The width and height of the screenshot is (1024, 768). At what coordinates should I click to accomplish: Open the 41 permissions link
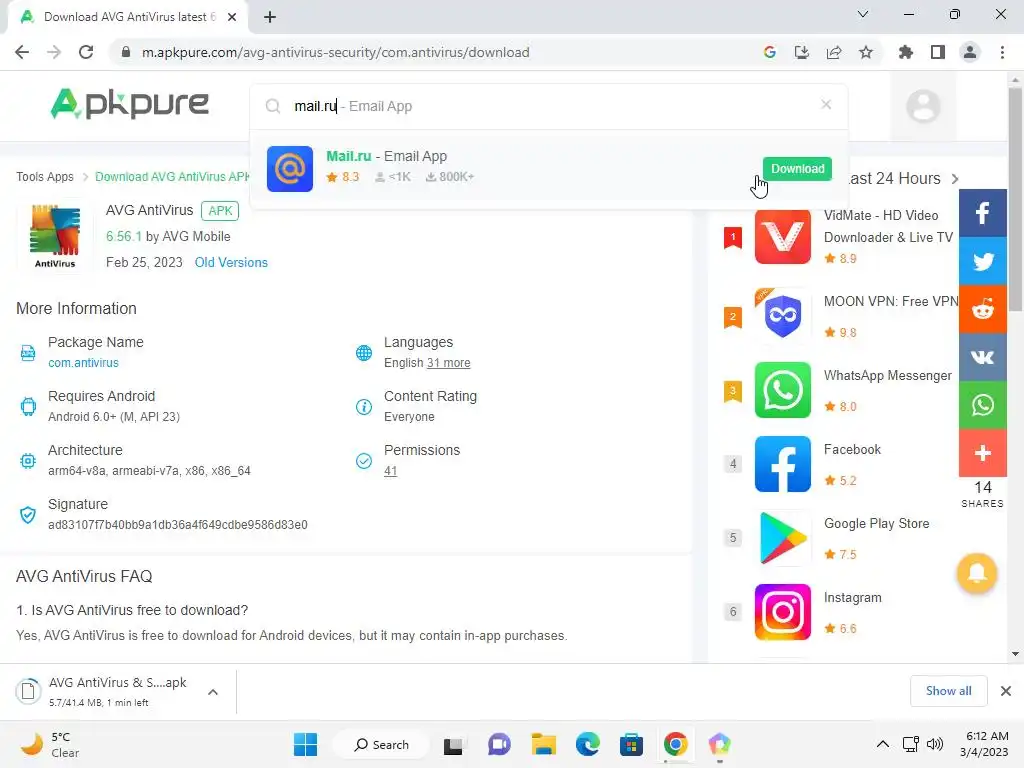click(391, 471)
